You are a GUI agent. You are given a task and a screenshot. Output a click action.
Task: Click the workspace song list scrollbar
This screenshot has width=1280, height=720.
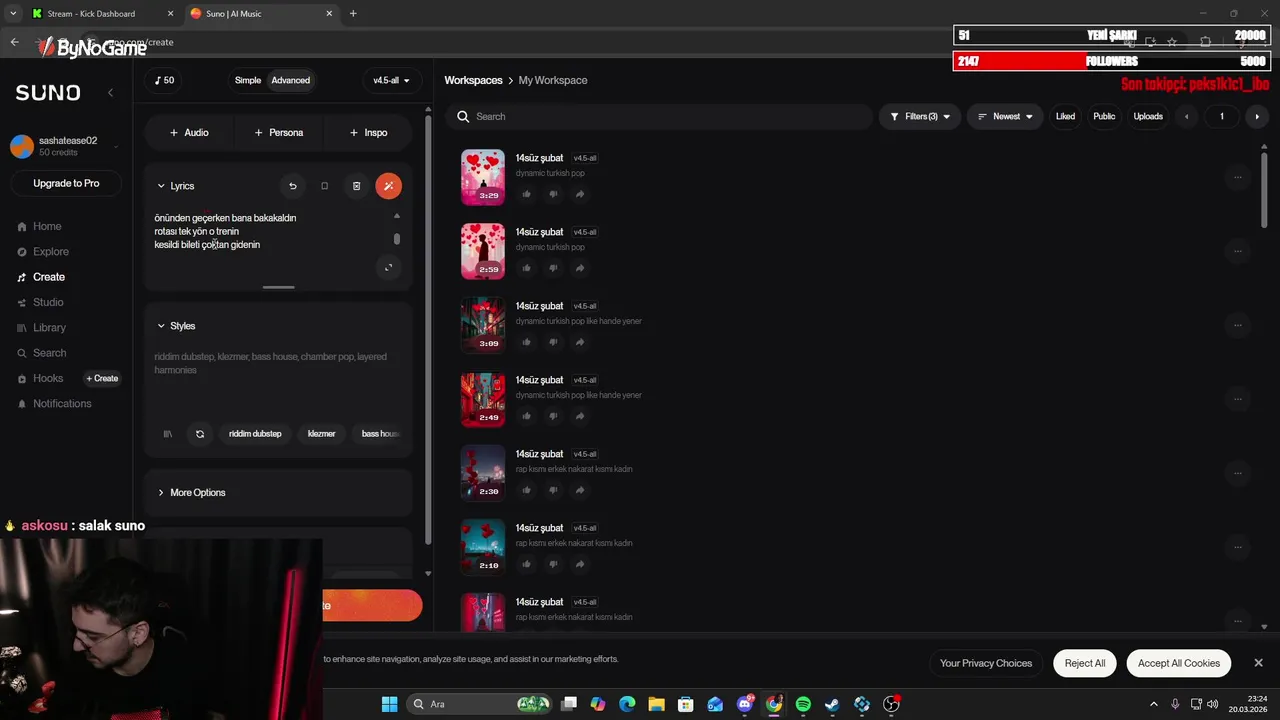[1265, 190]
